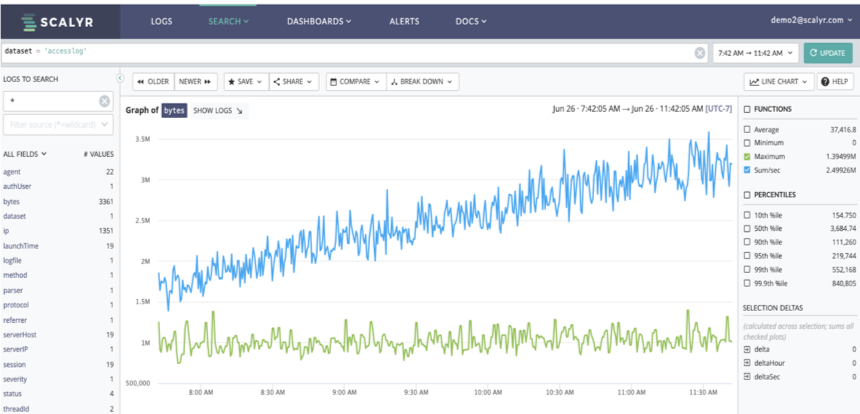Open the Dashboards menu
Image resolution: width=860 pixels, height=414 pixels.
pos(319,20)
